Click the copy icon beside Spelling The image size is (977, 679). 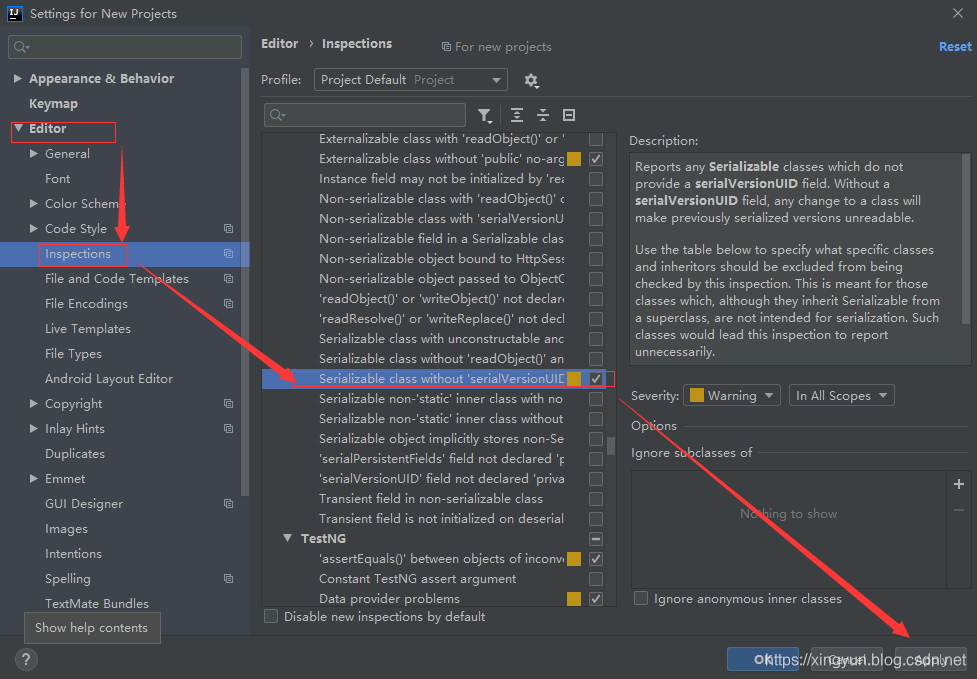(x=229, y=579)
